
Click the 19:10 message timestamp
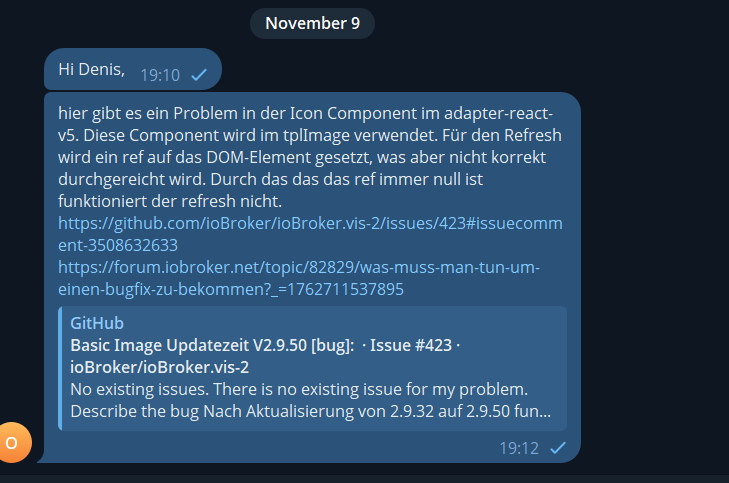pyautogui.click(x=159, y=74)
